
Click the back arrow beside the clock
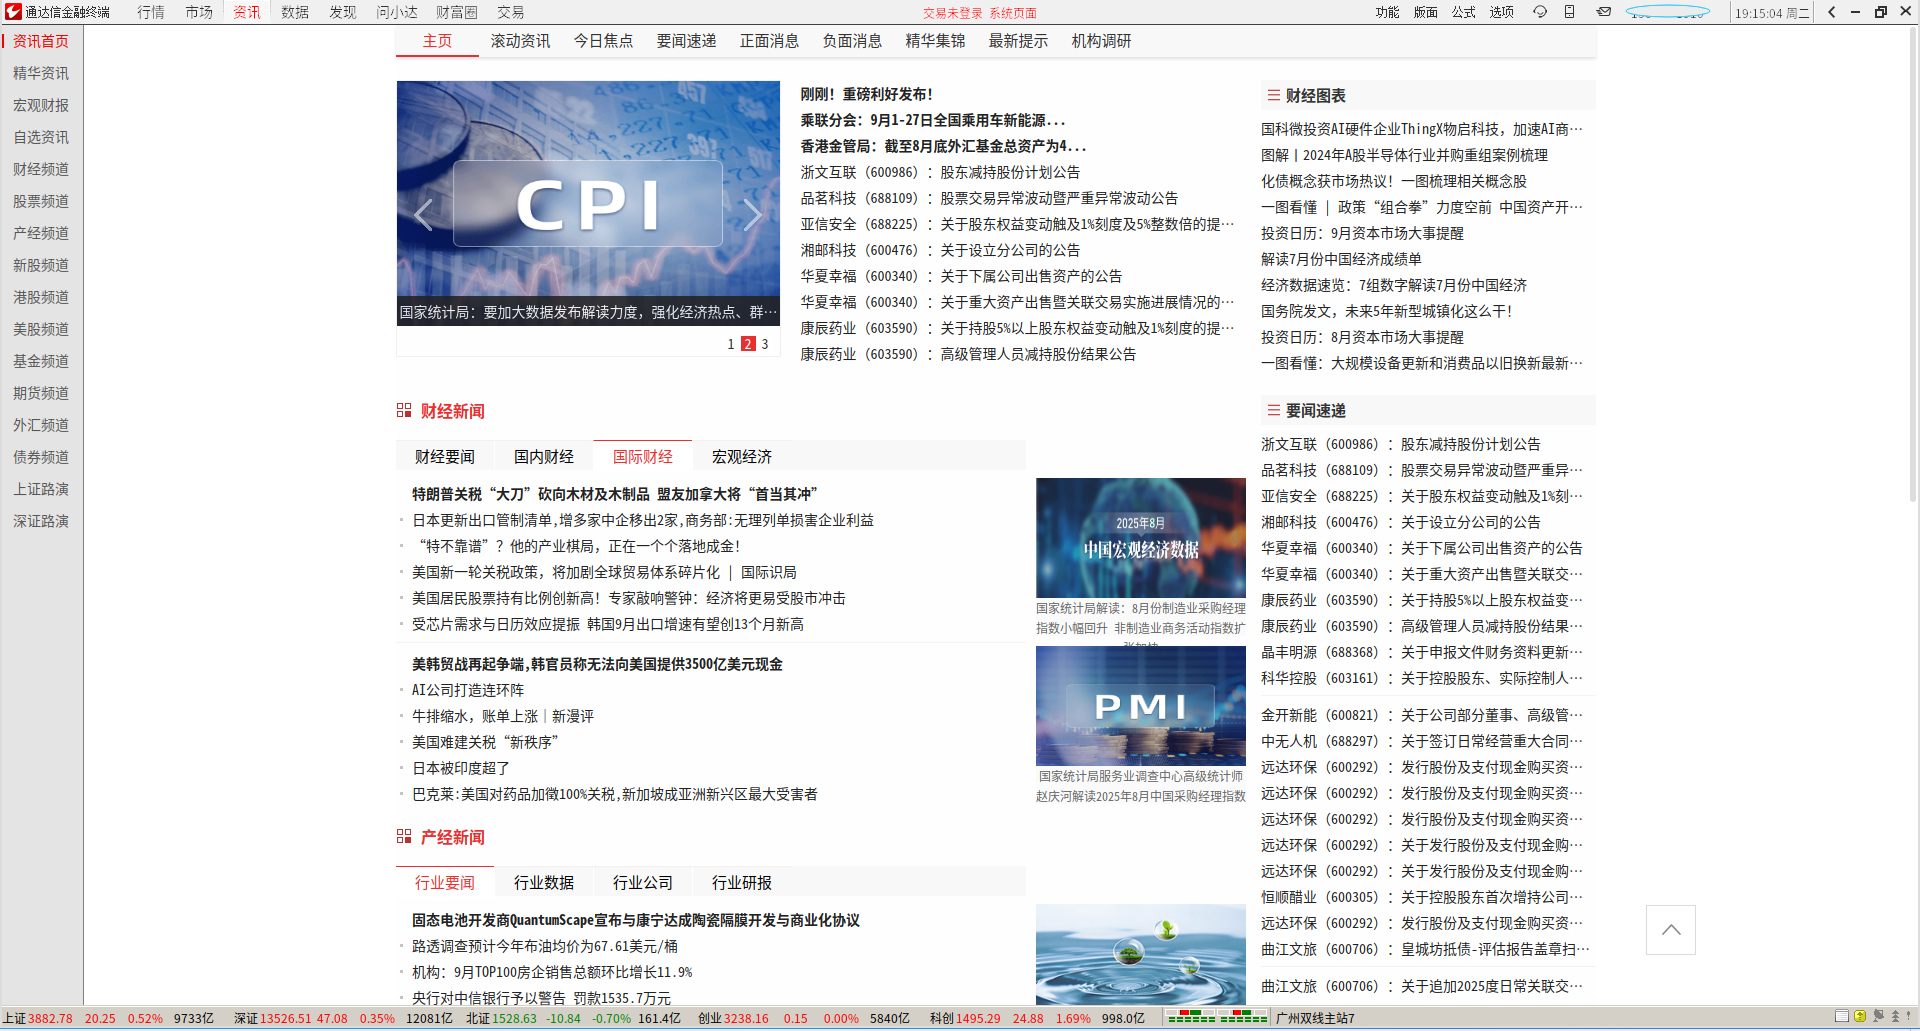[1831, 12]
